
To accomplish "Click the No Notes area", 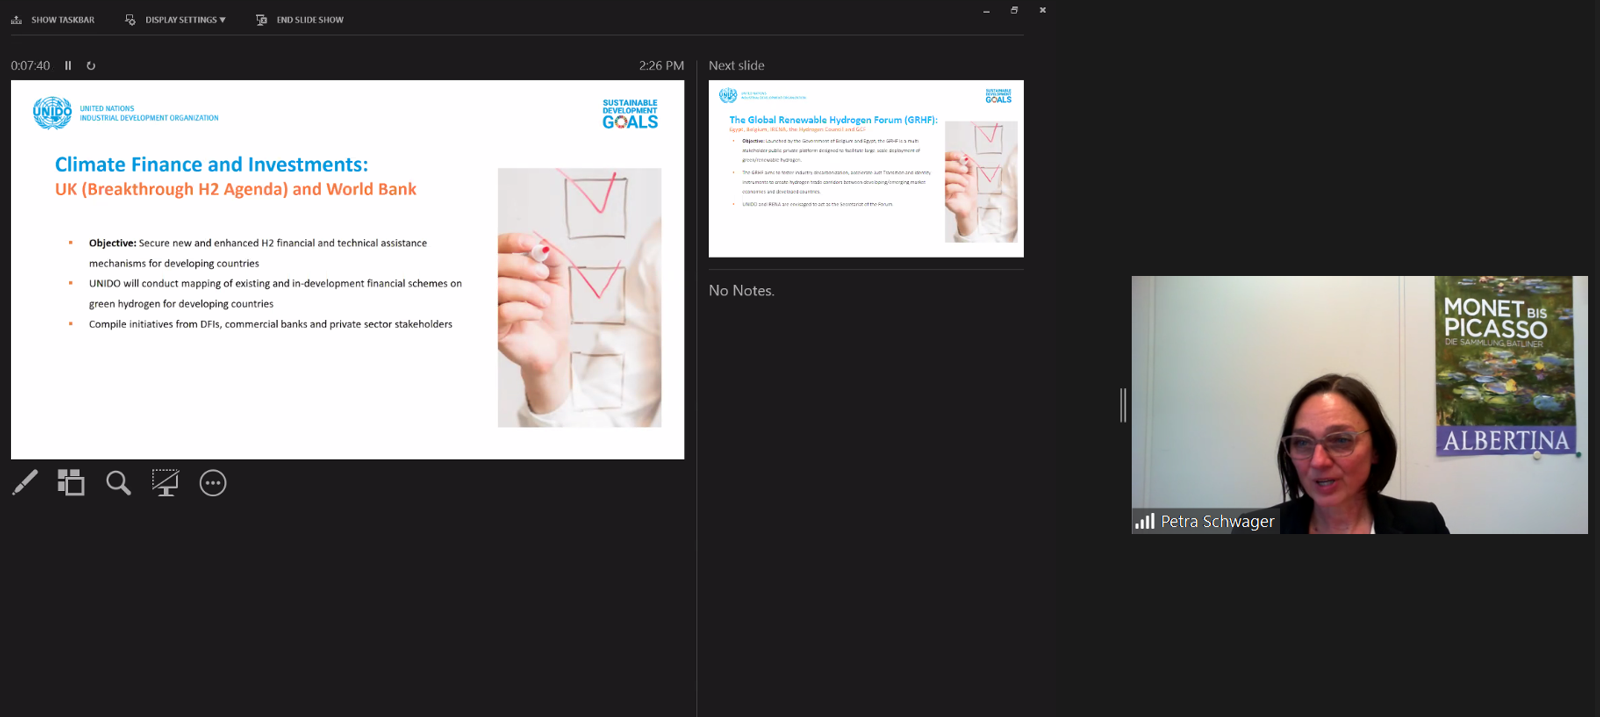I will [742, 291].
